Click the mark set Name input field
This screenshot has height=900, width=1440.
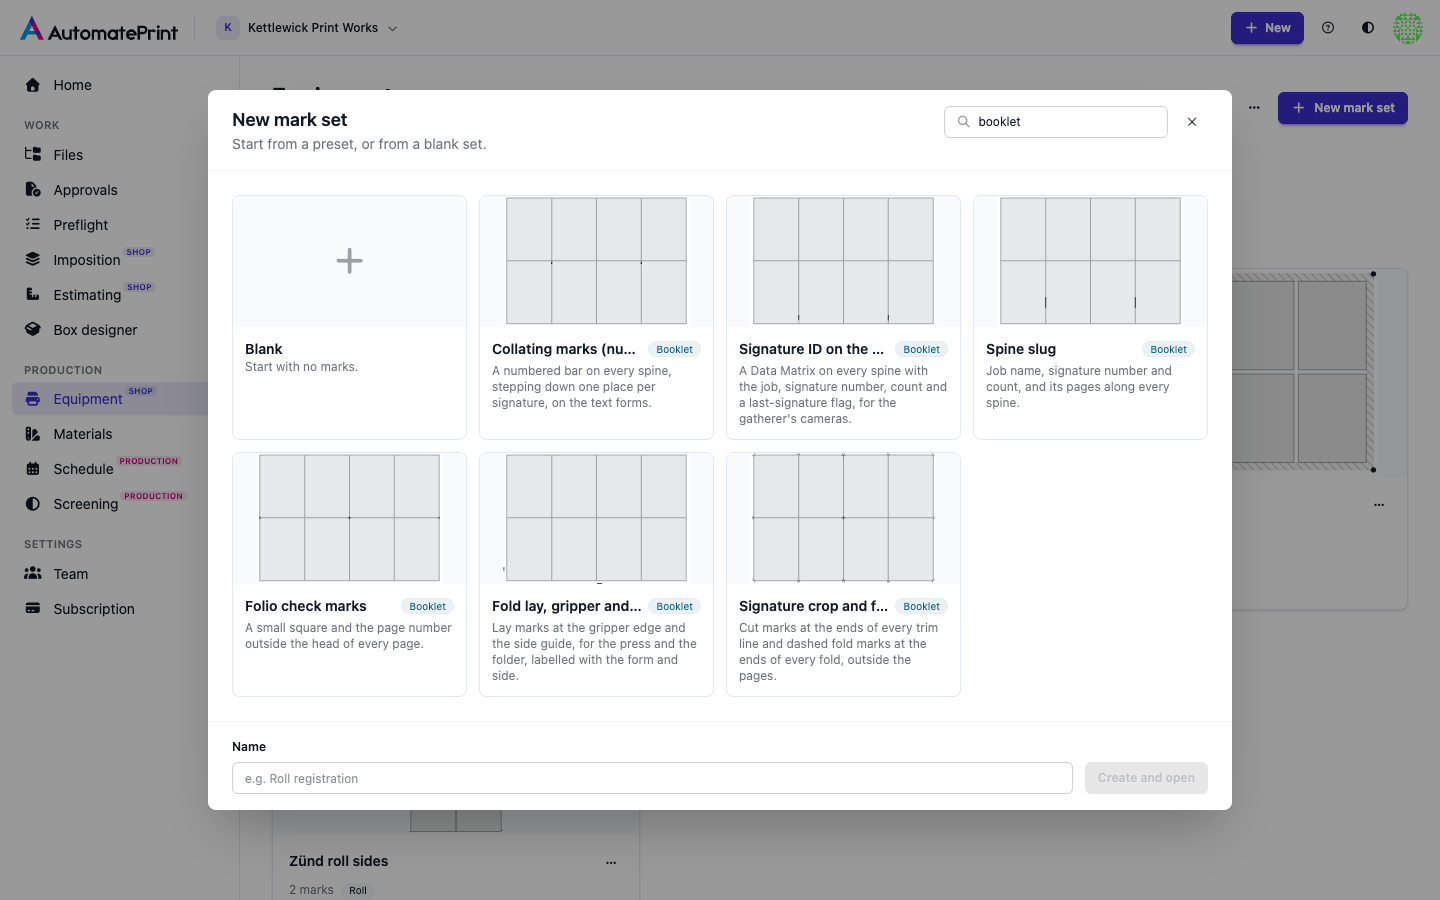pyautogui.click(x=652, y=778)
